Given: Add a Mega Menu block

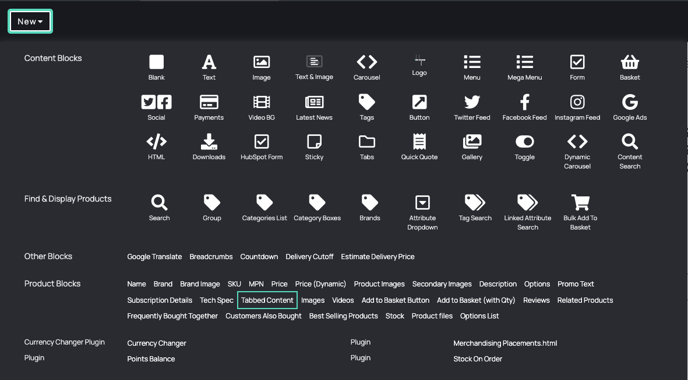Looking at the screenshot, I should coord(525,67).
